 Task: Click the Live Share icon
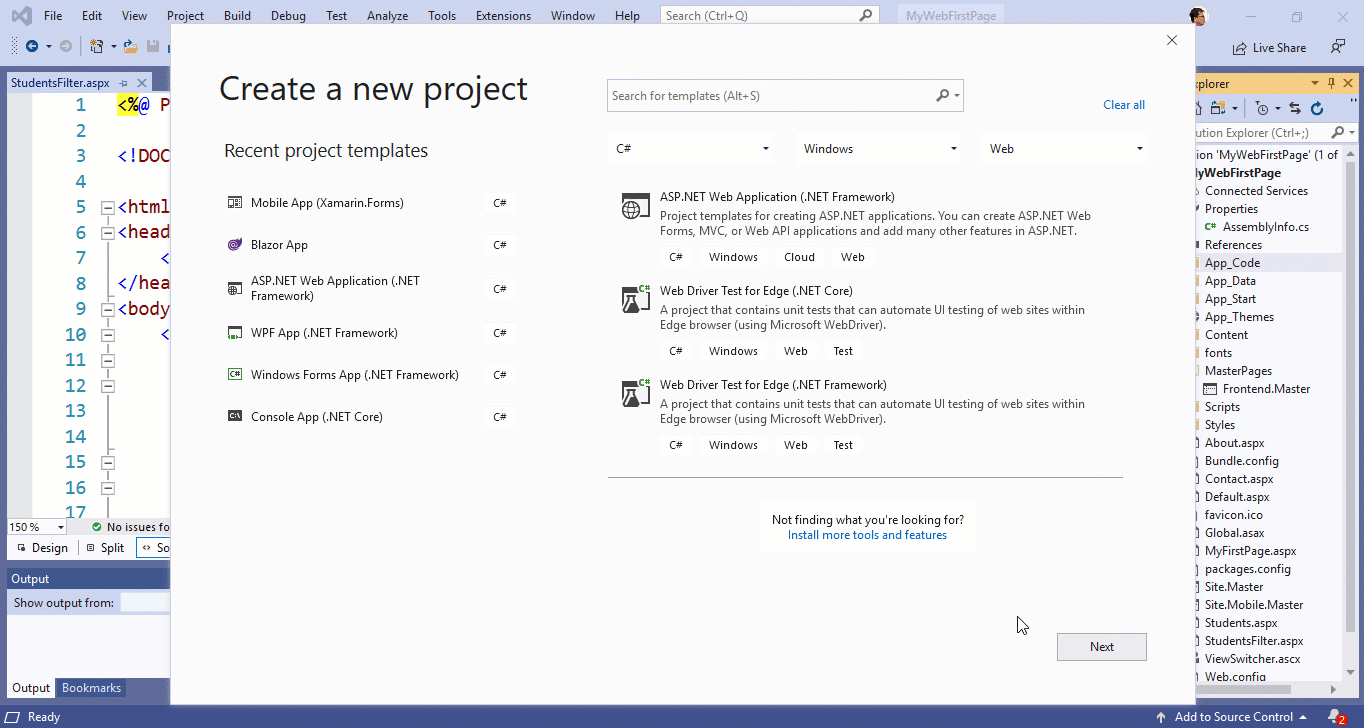pyautogui.click(x=1240, y=48)
